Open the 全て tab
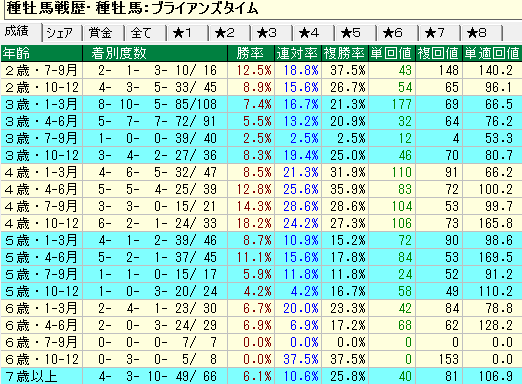 [x=146, y=33]
